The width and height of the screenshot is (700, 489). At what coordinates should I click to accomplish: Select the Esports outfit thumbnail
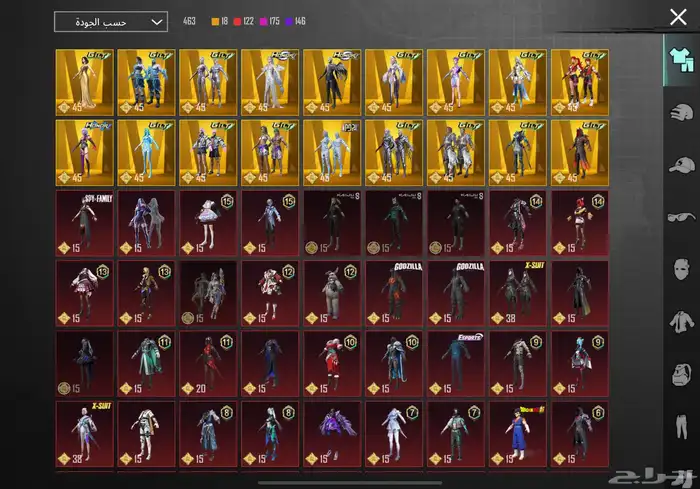pos(458,362)
